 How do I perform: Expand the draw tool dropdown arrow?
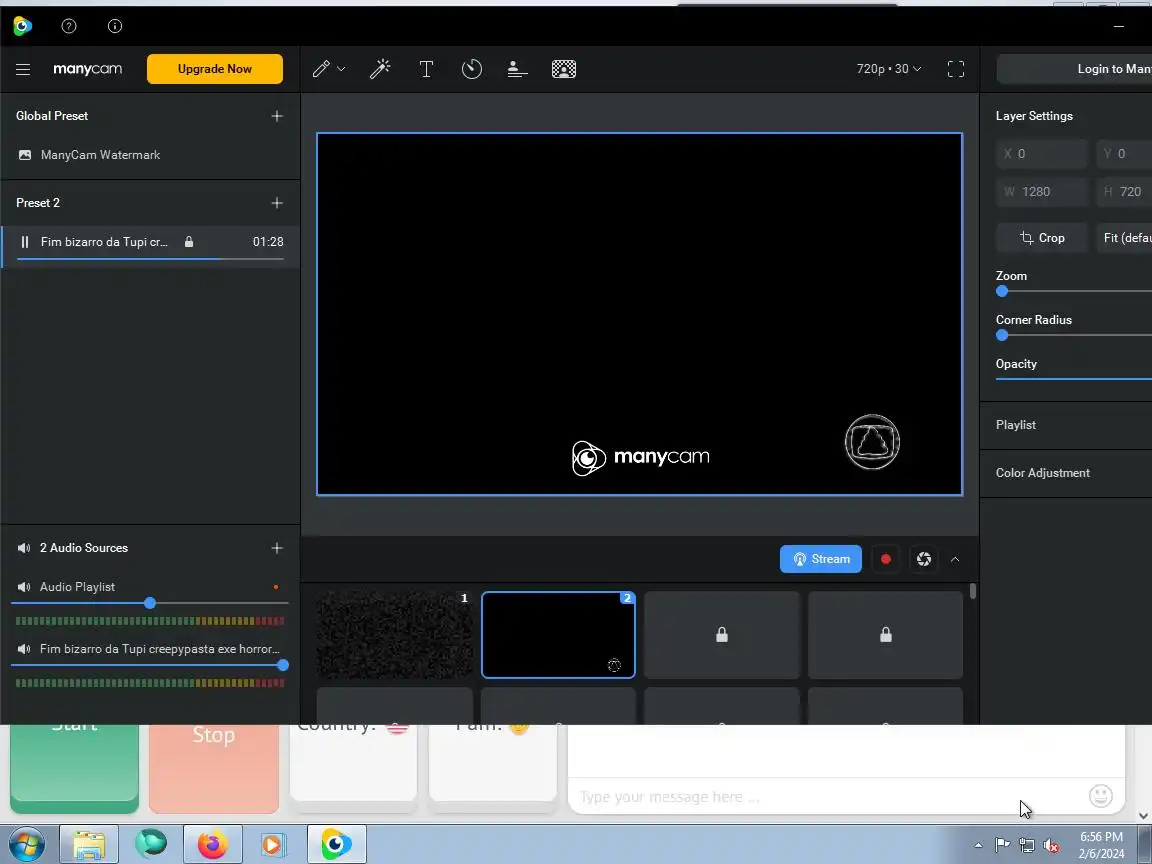342,69
